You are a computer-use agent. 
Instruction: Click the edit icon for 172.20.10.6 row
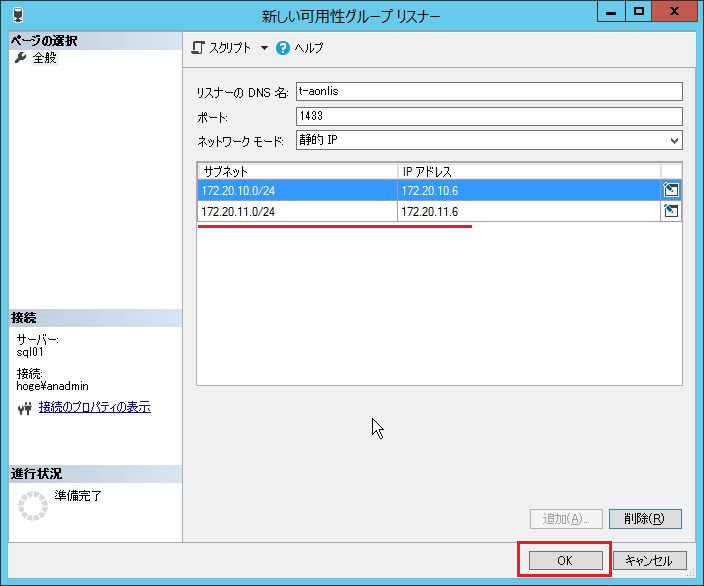pyautogui.click(x=671, y=190)
